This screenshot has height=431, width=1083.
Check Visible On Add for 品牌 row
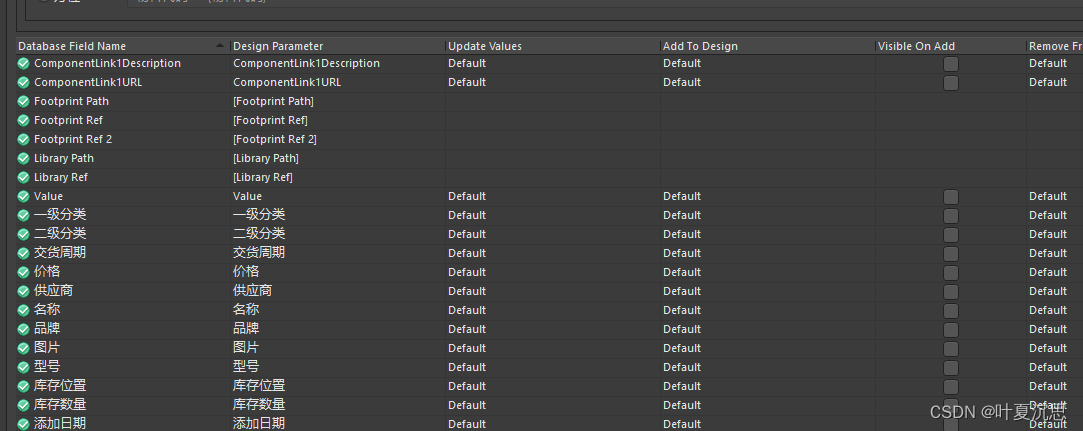point(950,329)
